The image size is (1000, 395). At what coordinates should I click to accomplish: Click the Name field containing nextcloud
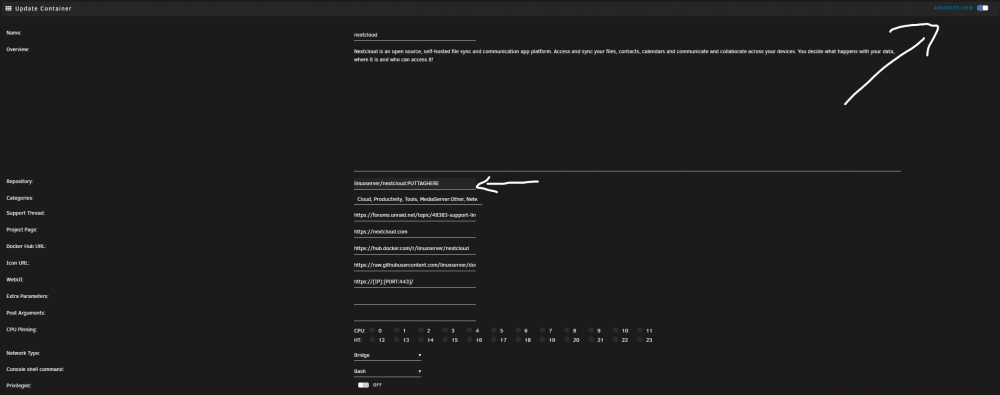pos(415,35)
